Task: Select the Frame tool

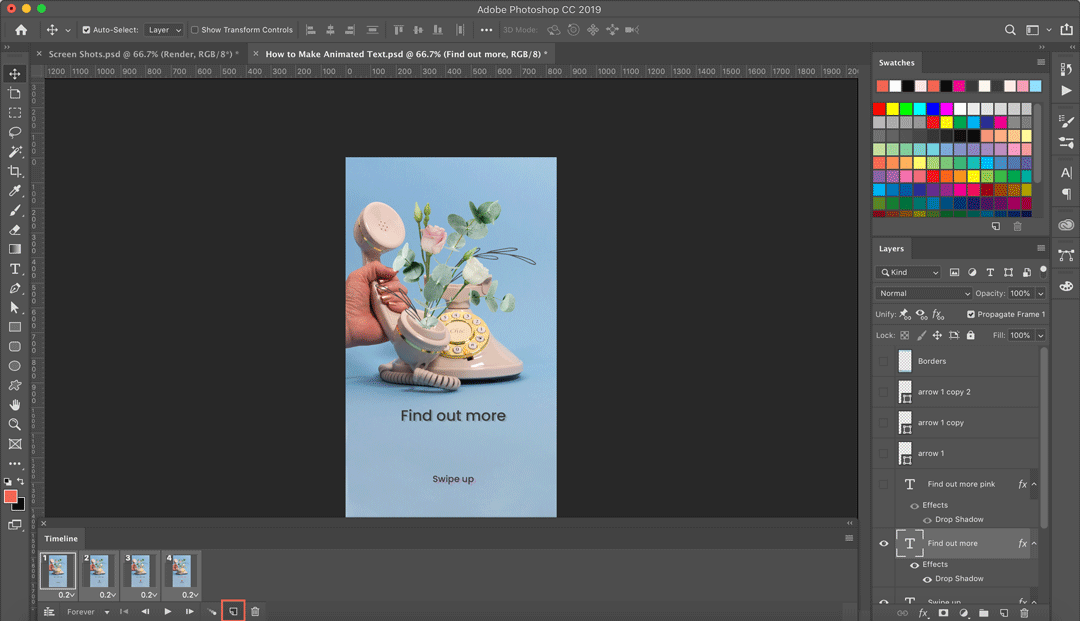Action: (x=14, y=444)
